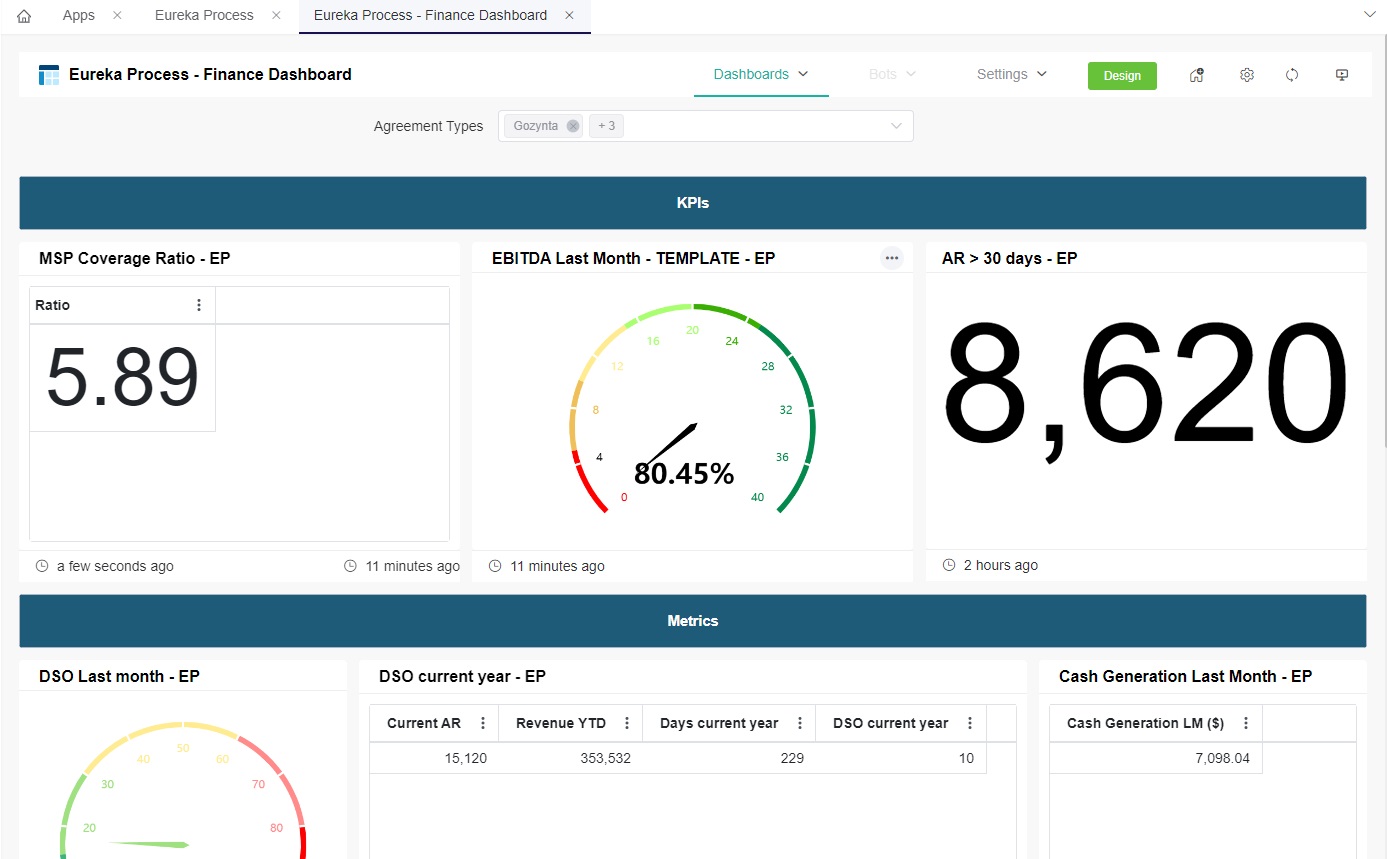The height and width of the screenshot is (859, 1387).
Task: Click the add-to-home house icon
Action: (x=1196, y=75)
